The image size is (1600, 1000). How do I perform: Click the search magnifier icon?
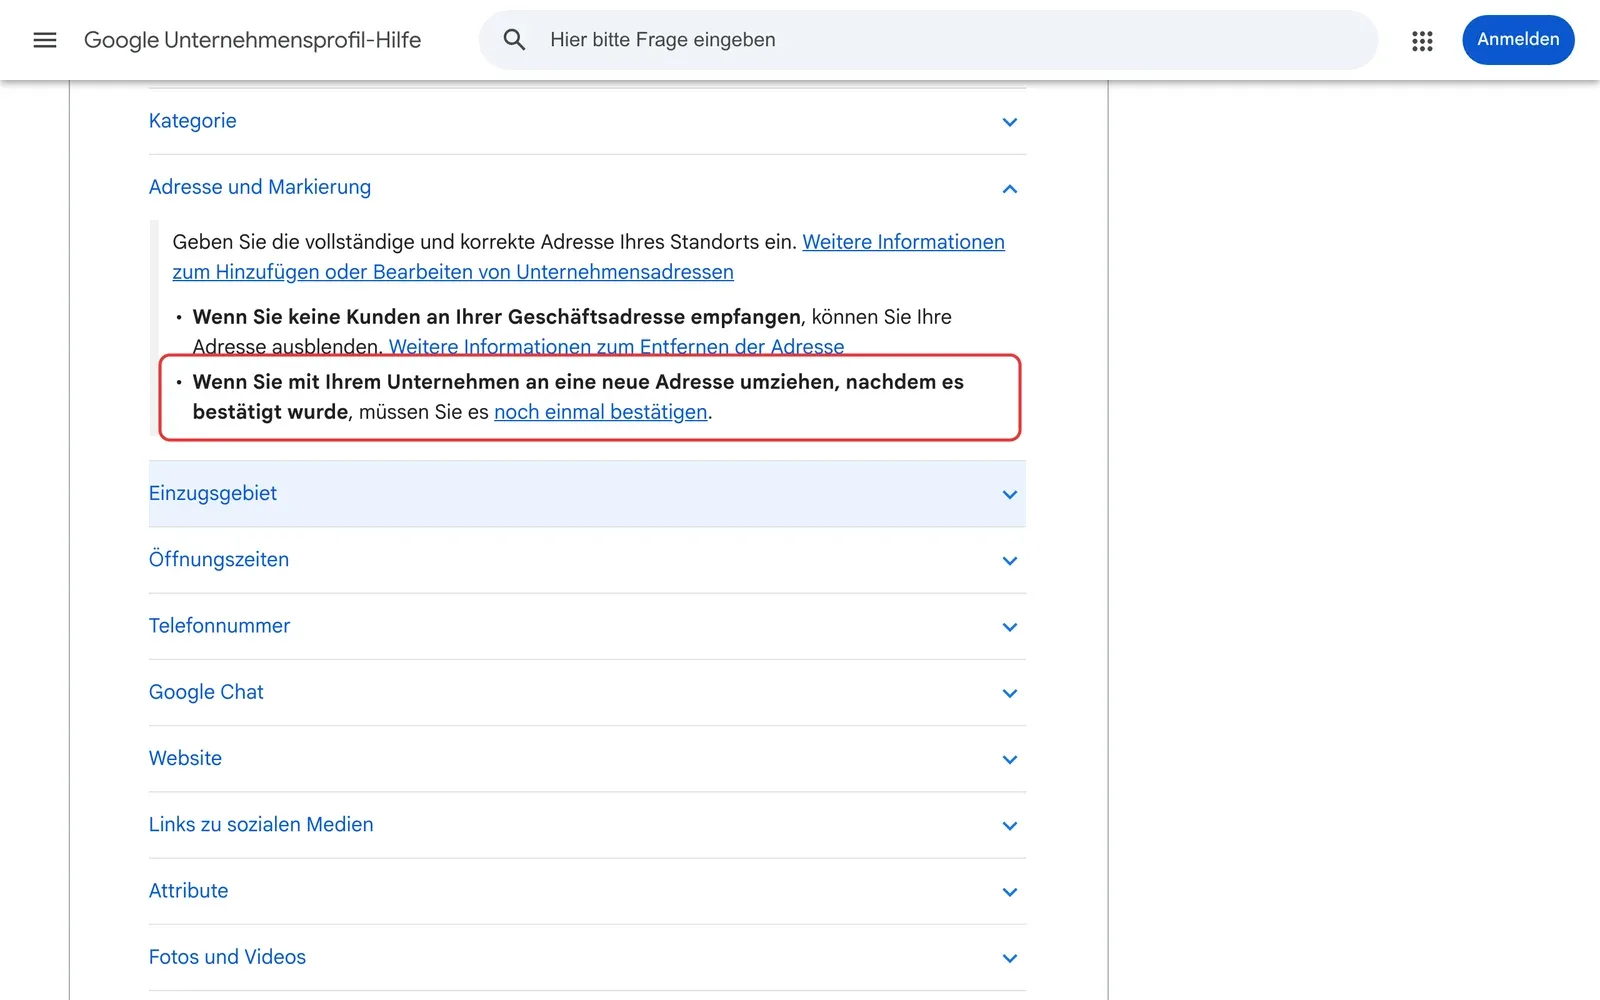[514, 40]
